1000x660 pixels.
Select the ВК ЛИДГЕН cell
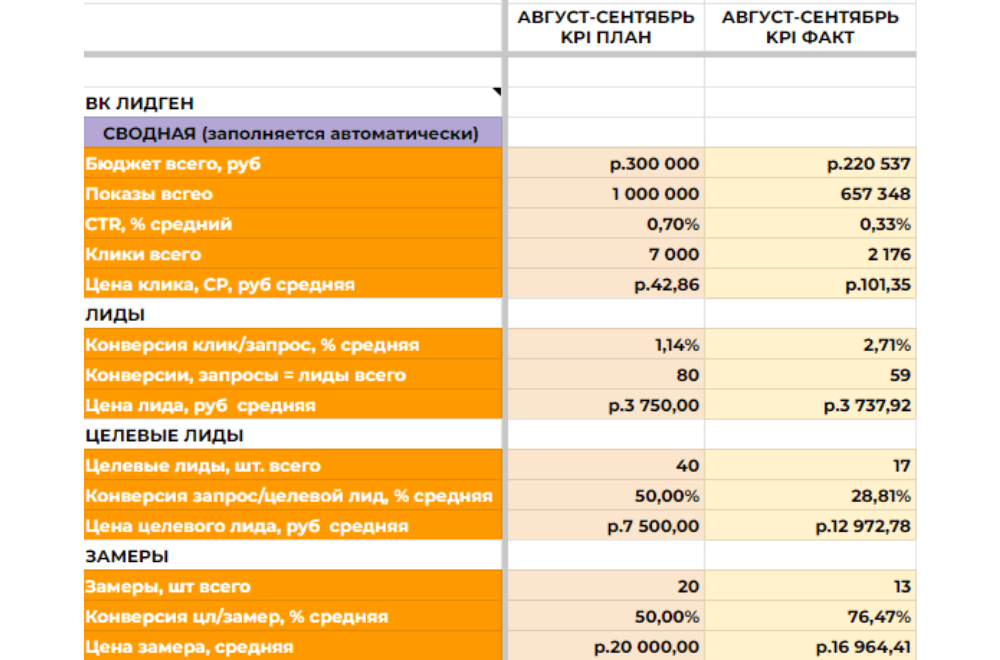293,103
